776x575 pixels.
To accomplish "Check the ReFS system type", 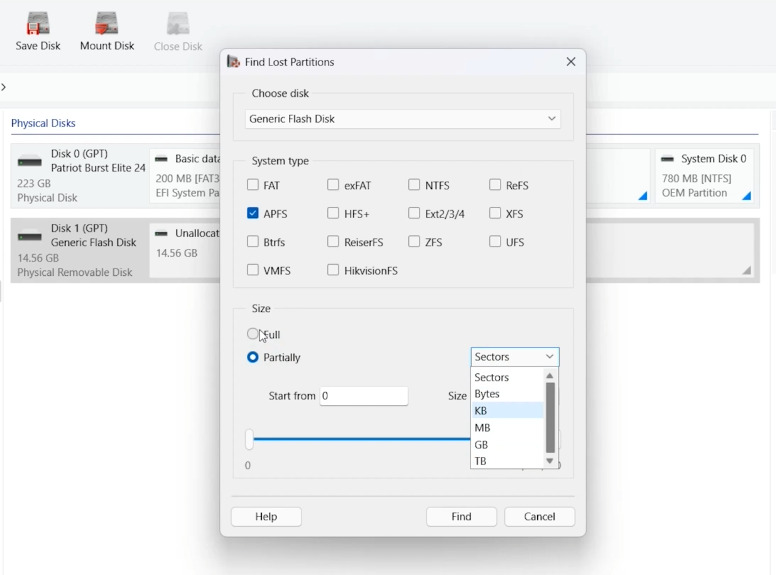I will pos(495,185).
